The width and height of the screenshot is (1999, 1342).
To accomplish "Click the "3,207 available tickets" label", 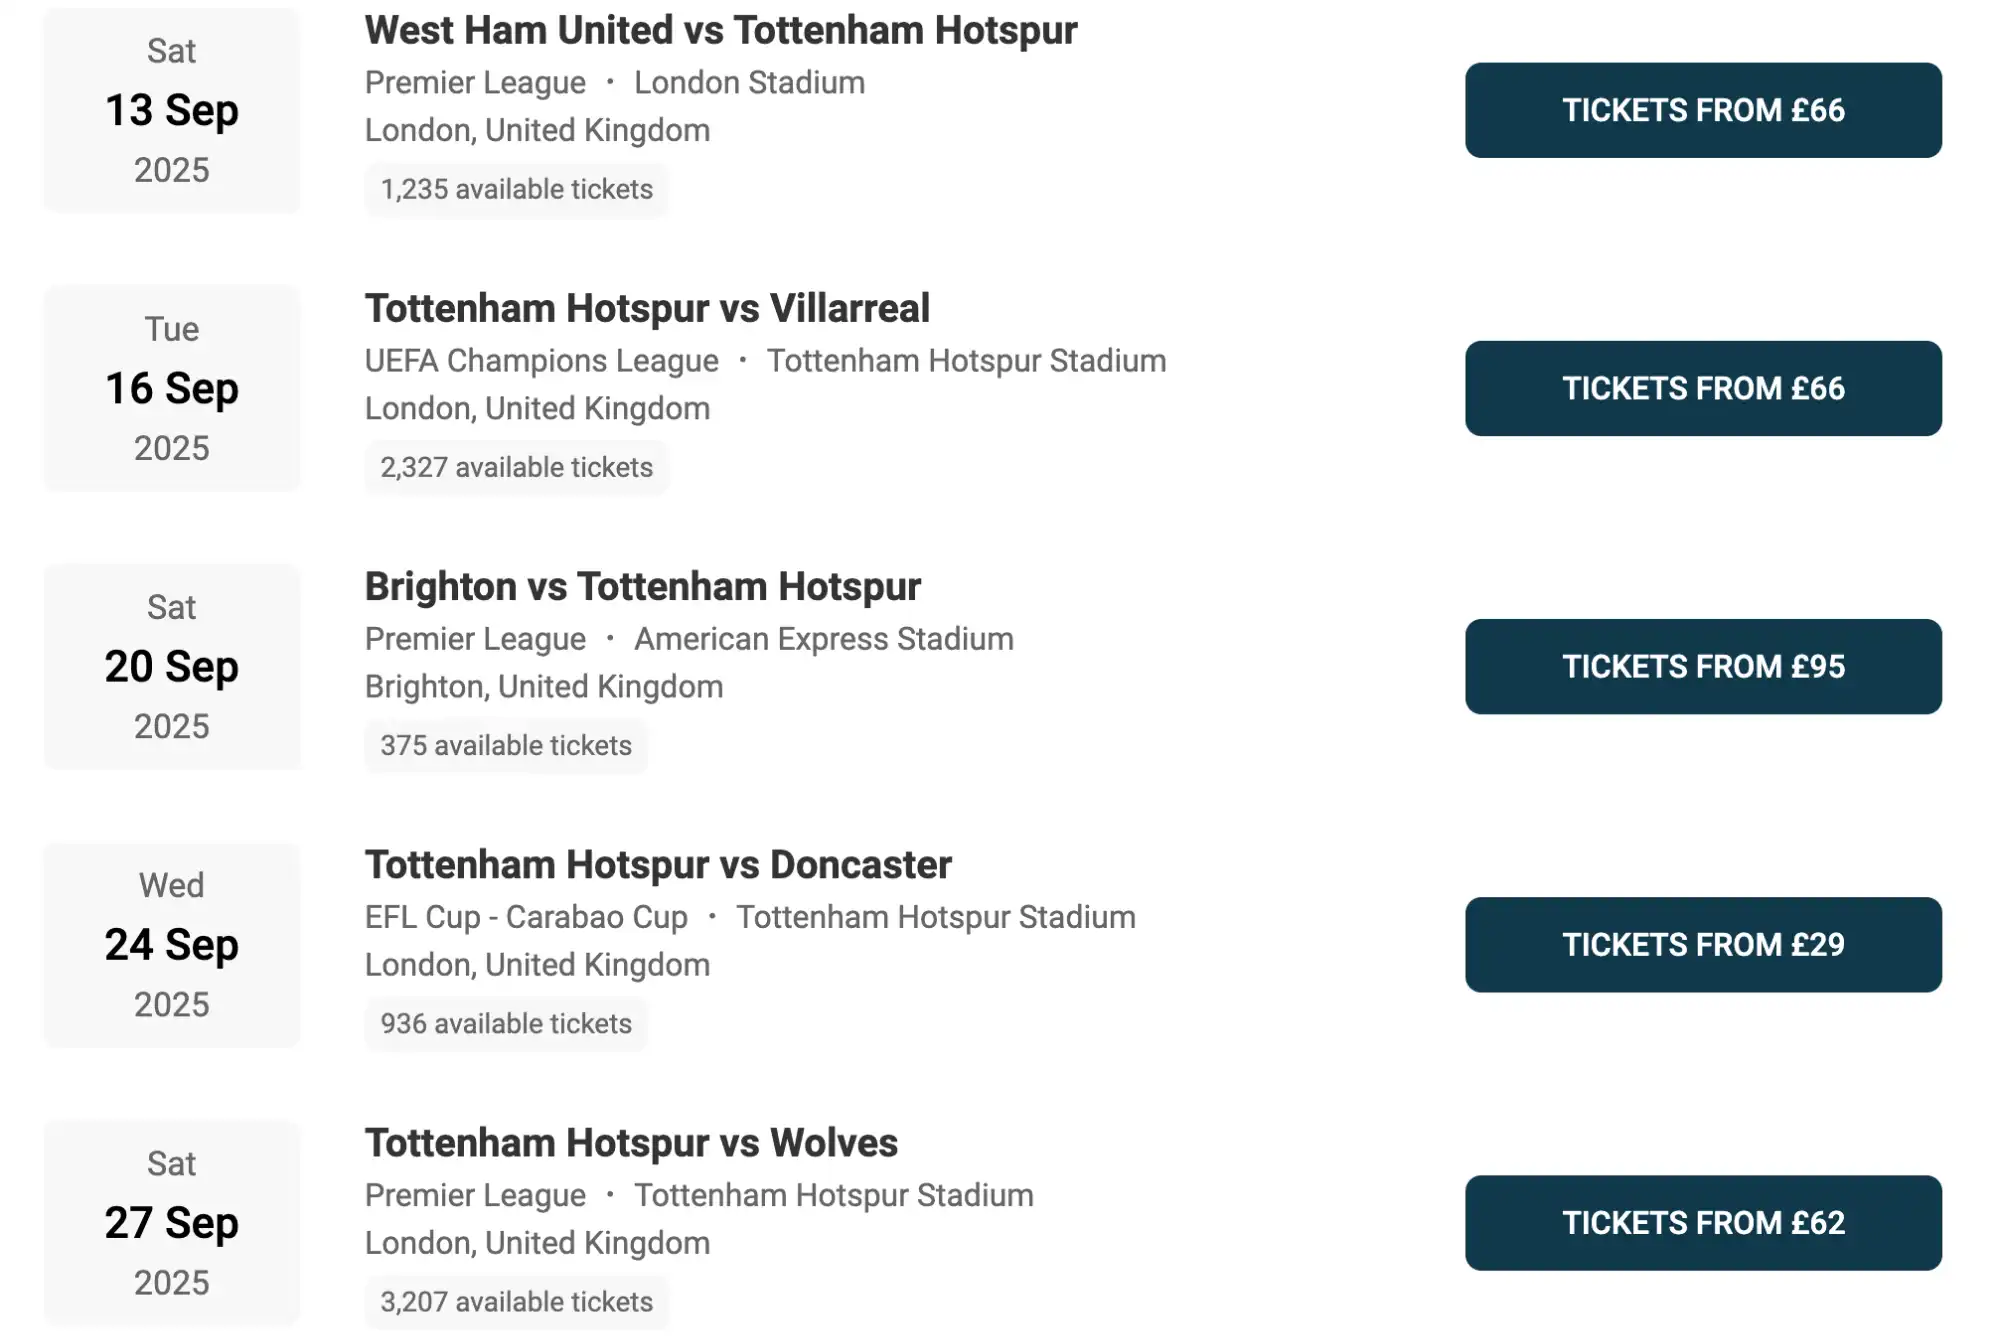I will pos(516,1301).
